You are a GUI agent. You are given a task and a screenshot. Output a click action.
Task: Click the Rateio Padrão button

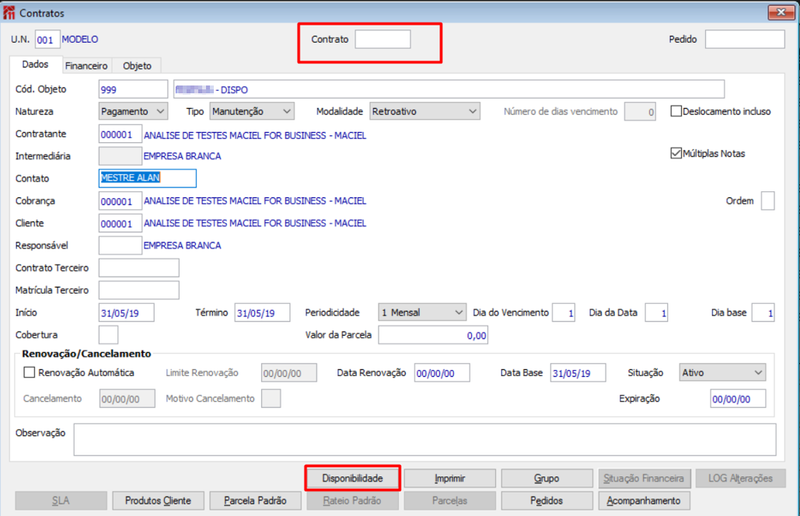[352, 501]
